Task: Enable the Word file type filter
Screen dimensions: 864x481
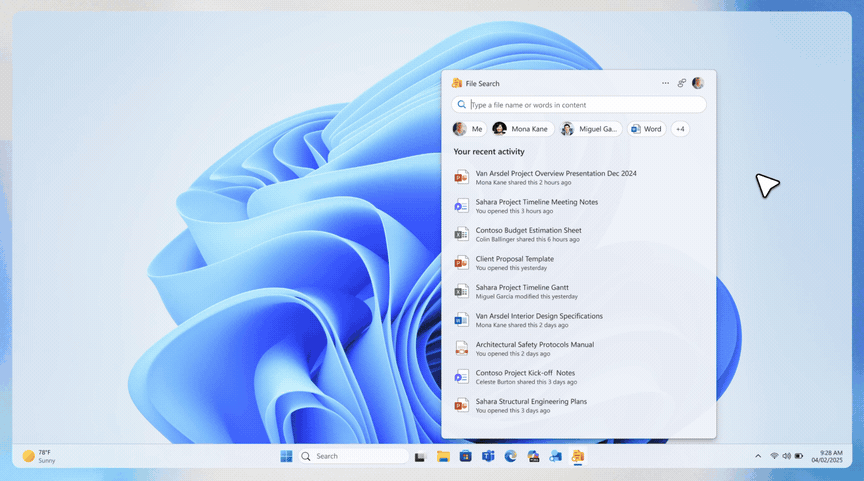Action: 647,129
